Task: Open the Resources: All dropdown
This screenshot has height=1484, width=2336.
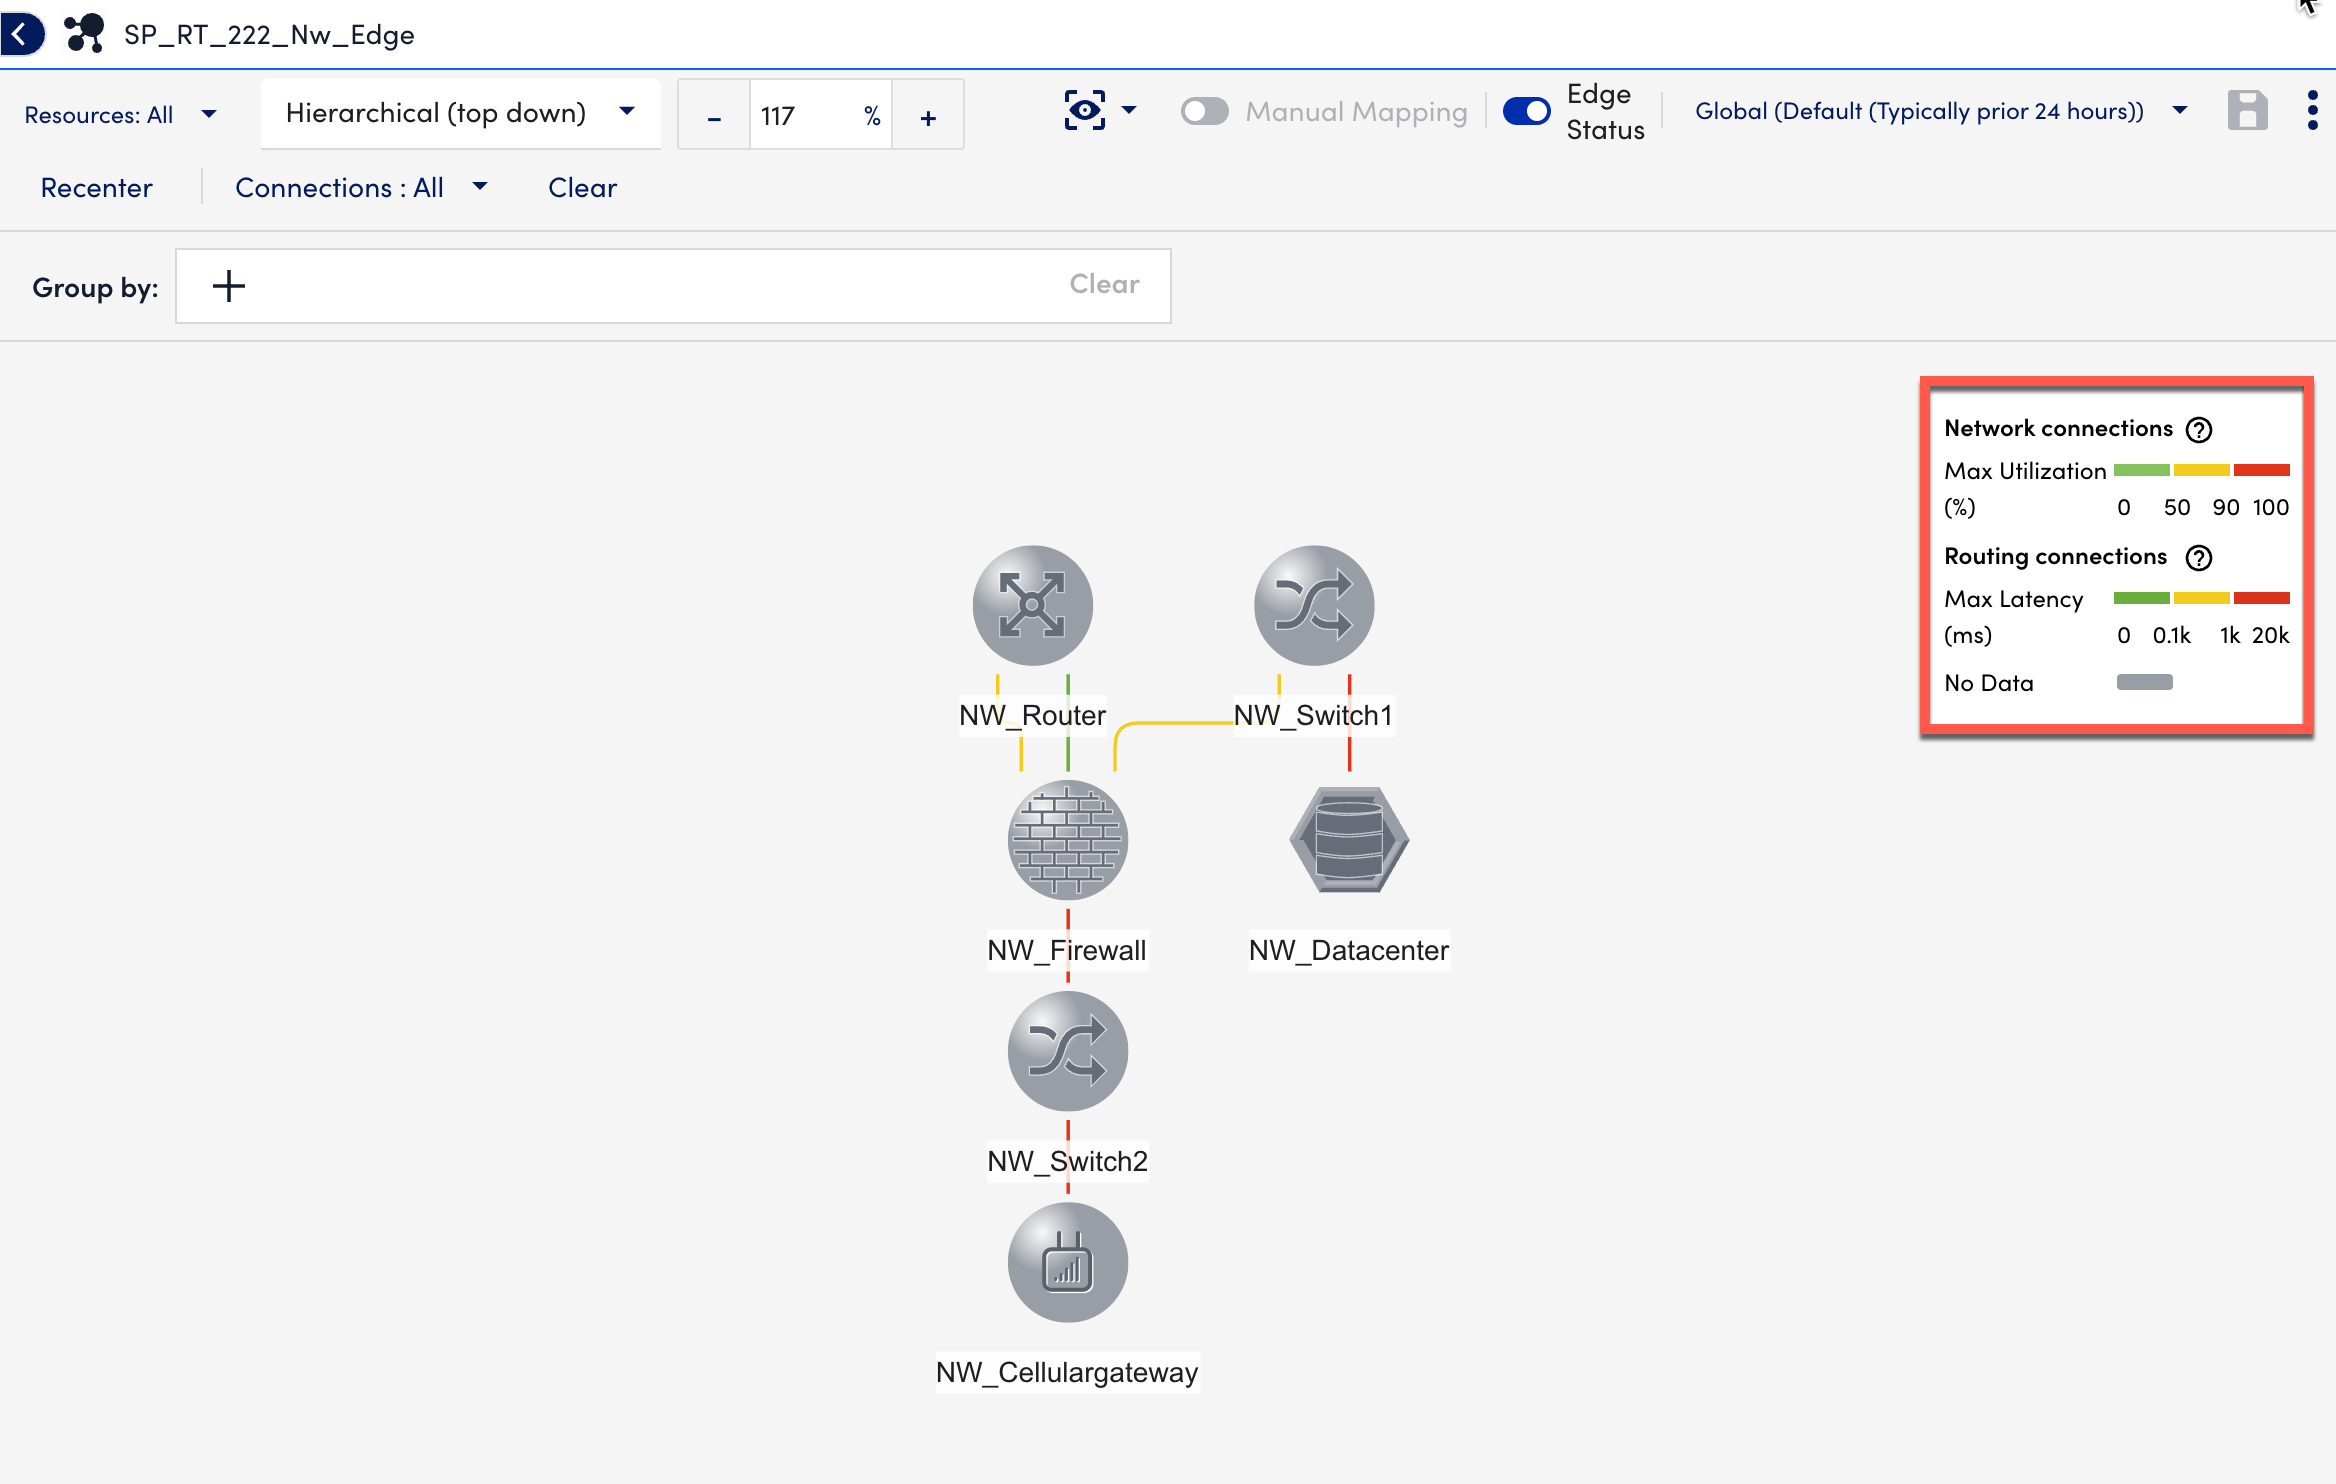Action: click(120, 115)
